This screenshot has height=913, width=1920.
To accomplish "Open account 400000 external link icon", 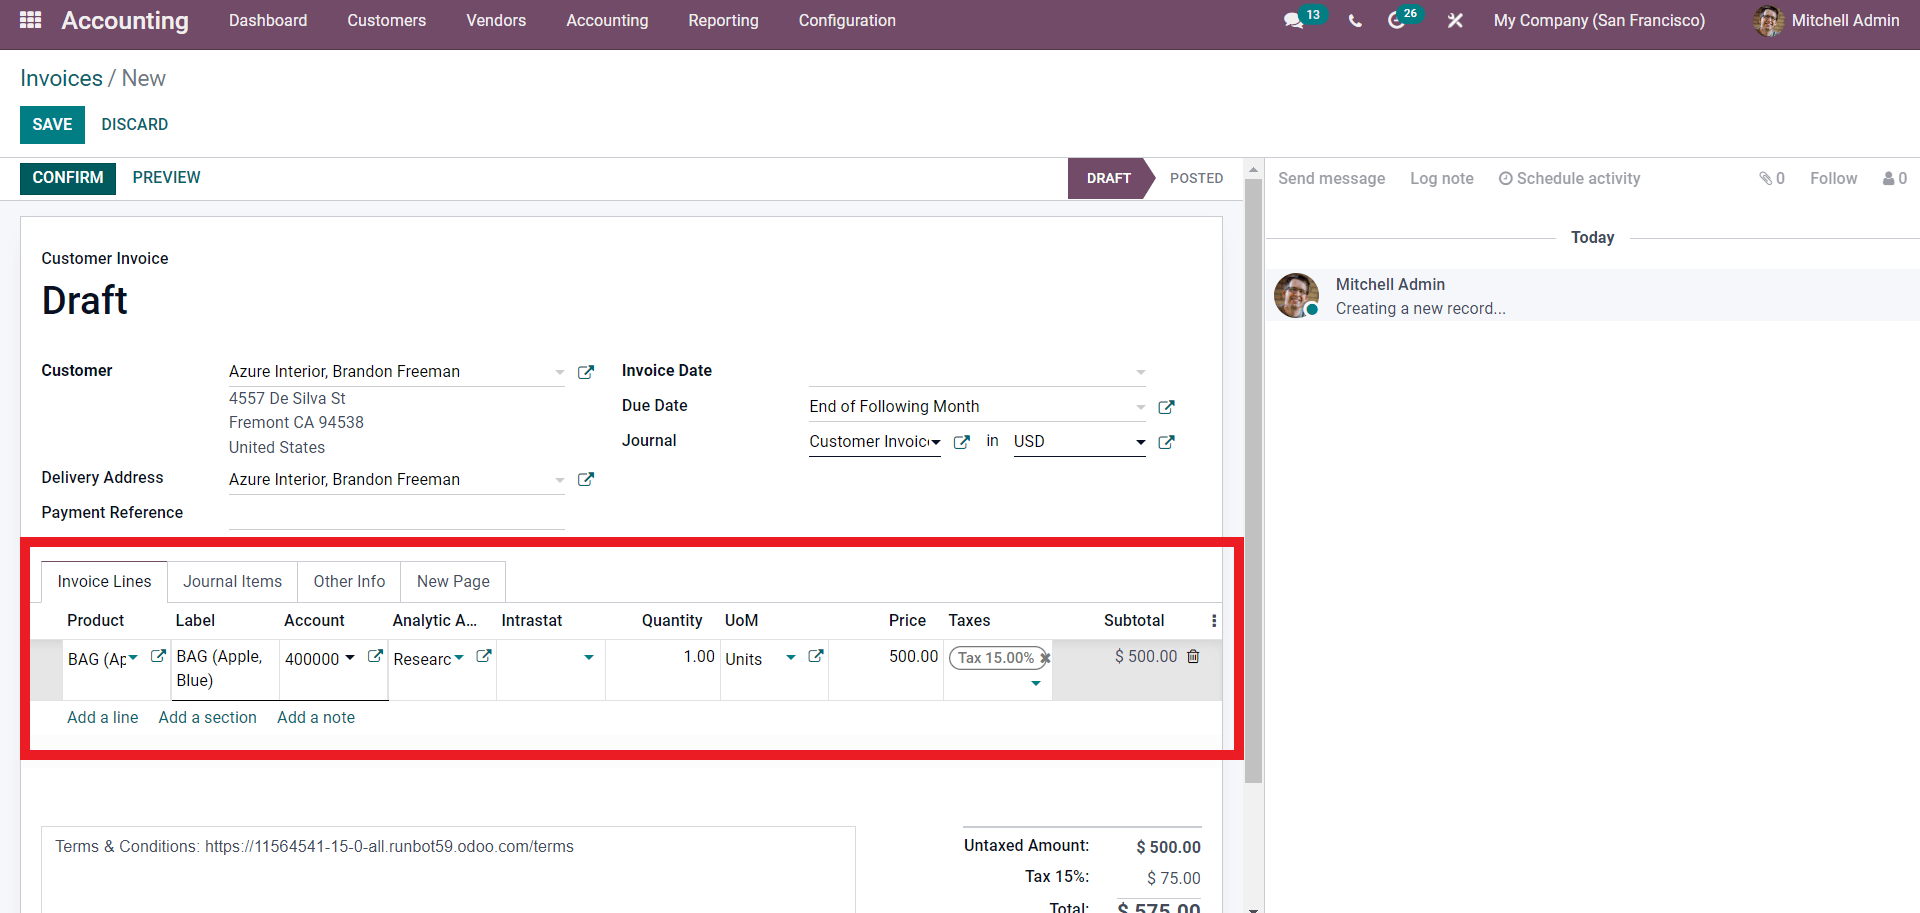I will tap(375, 656).
